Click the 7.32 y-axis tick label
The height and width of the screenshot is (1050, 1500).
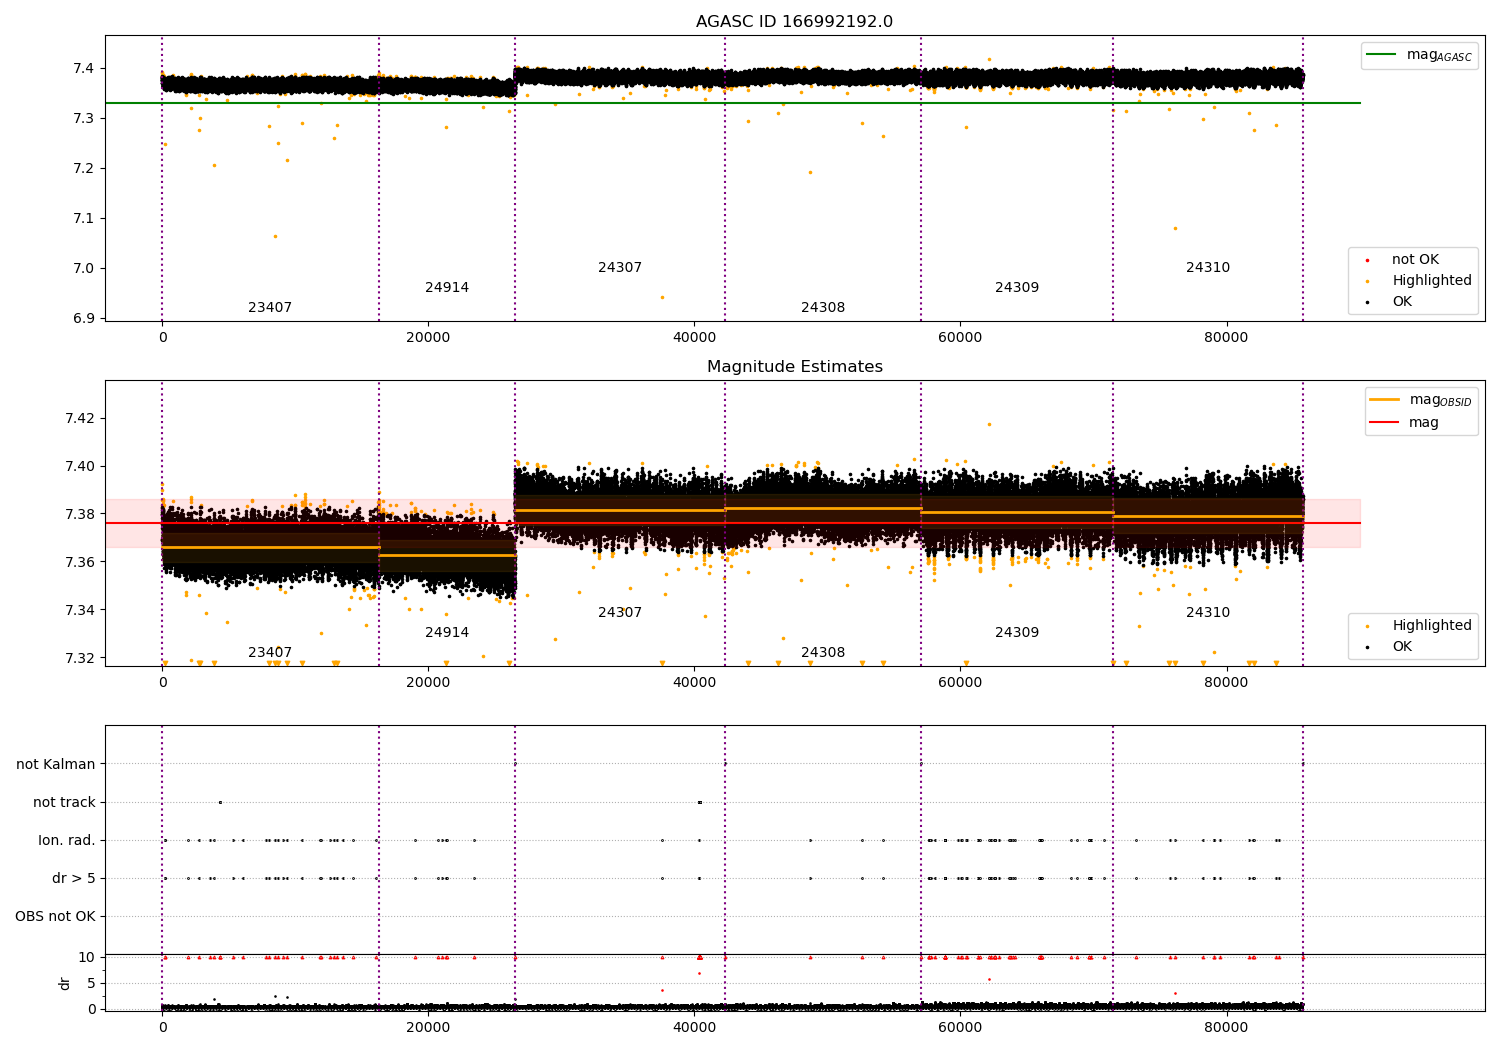coord(78,658)
